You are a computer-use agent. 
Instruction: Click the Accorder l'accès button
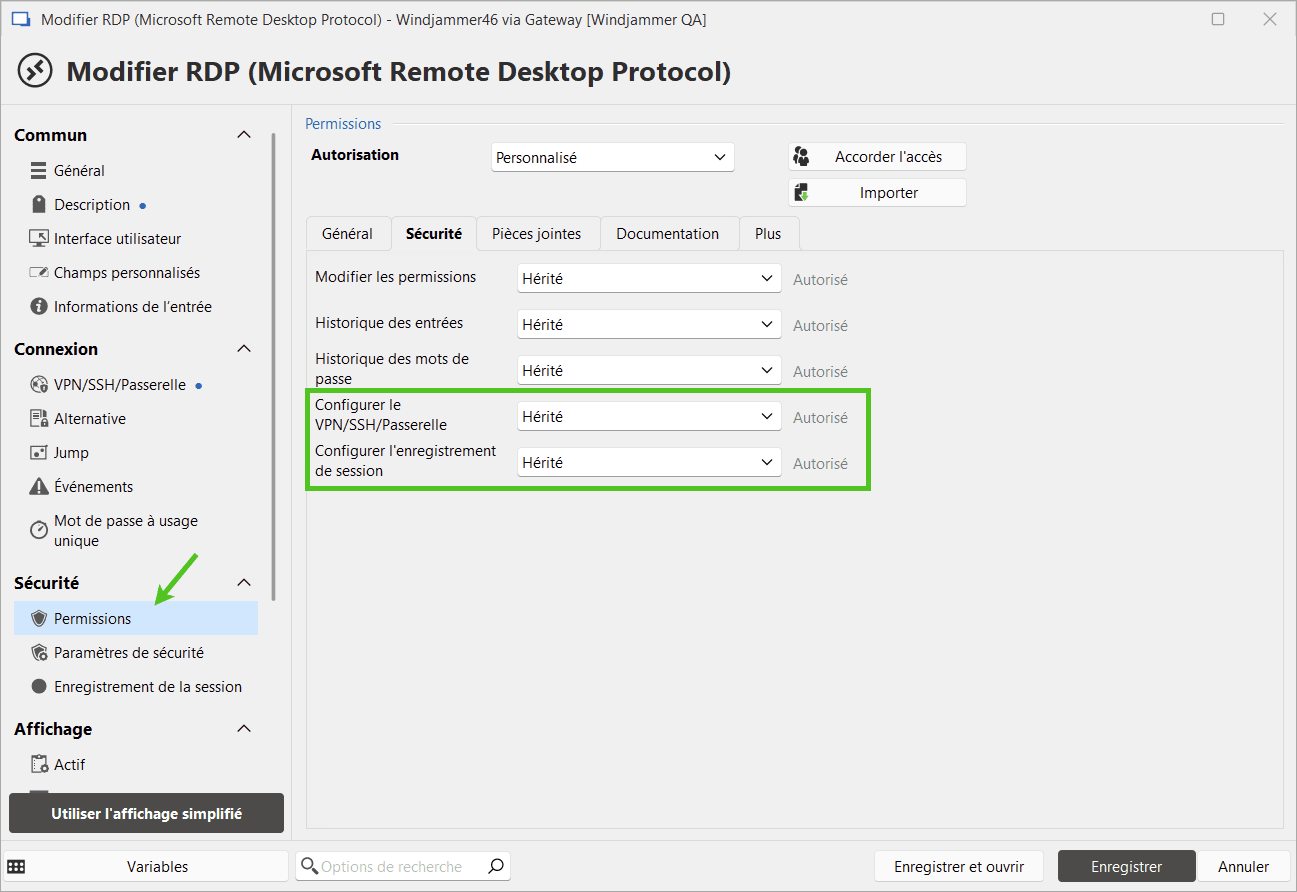[877, 157]
